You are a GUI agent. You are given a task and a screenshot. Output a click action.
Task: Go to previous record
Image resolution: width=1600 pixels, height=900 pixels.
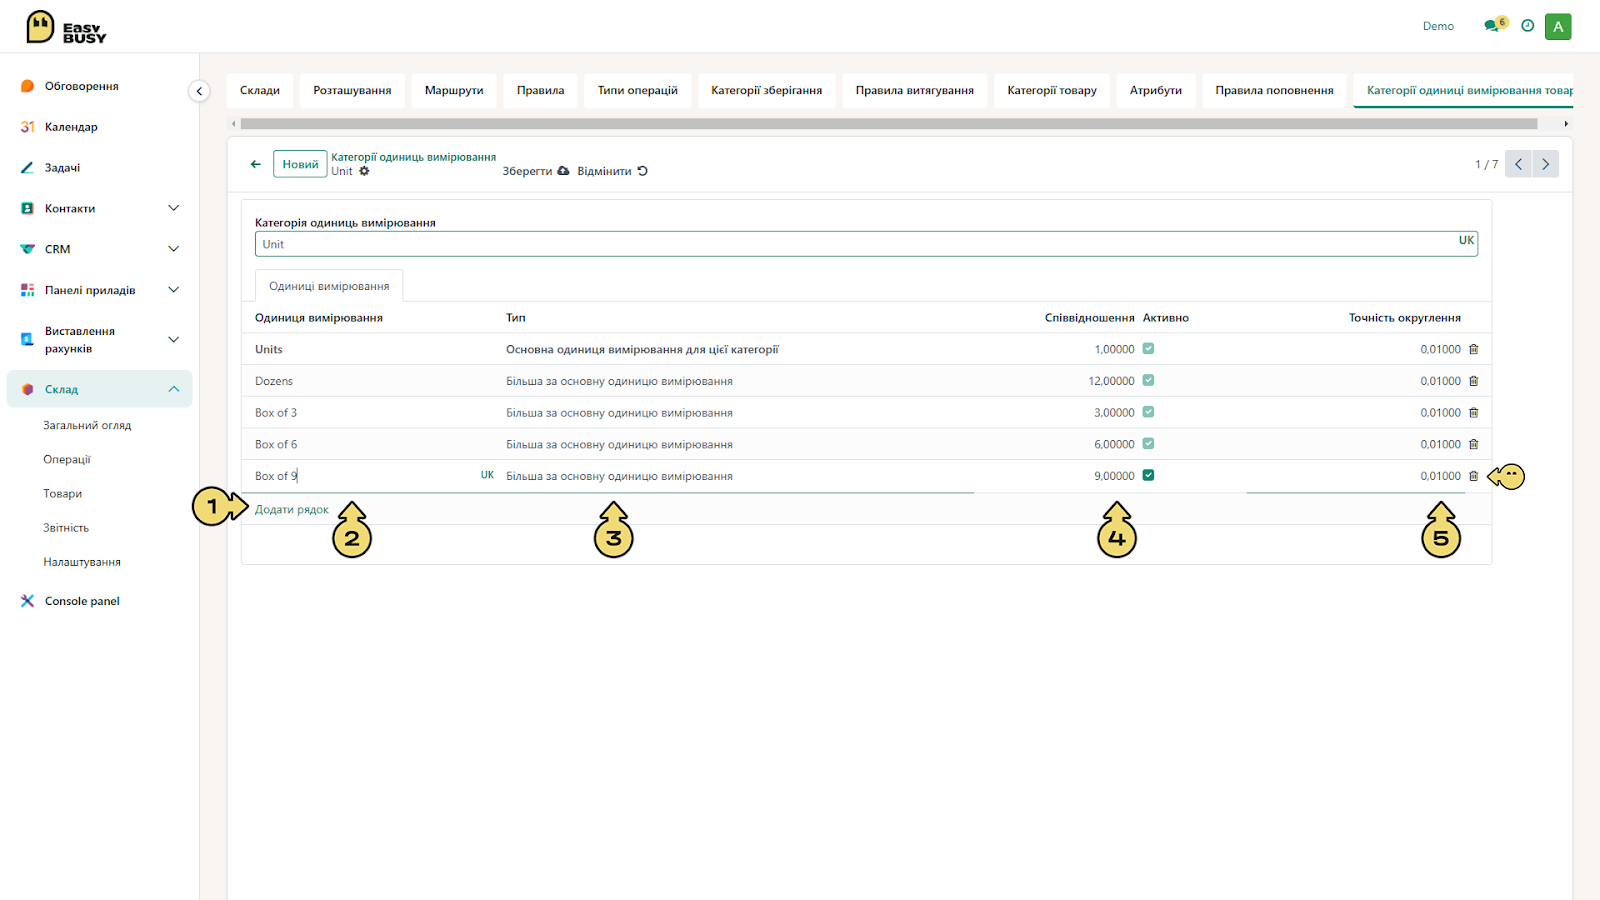click(1518, 164)
